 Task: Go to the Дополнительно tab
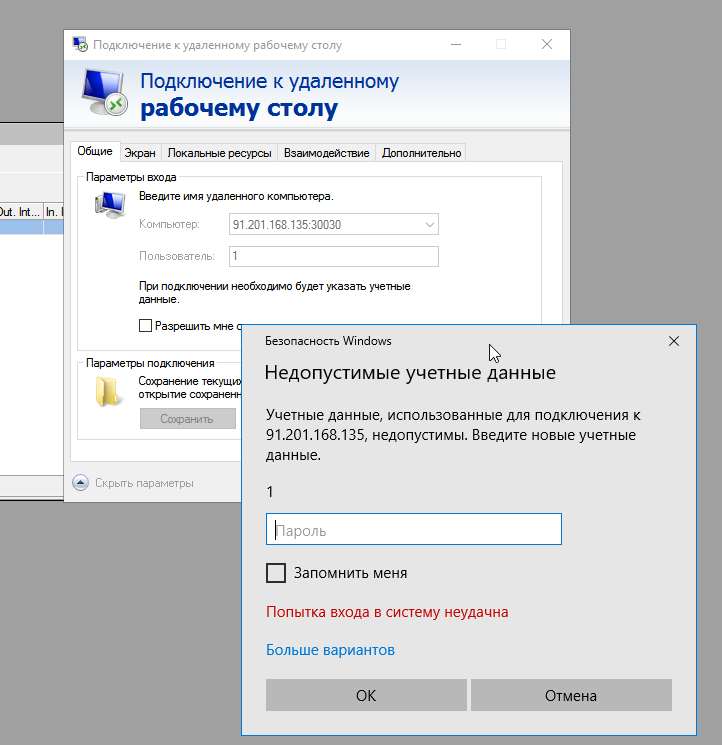click(421, 153)
